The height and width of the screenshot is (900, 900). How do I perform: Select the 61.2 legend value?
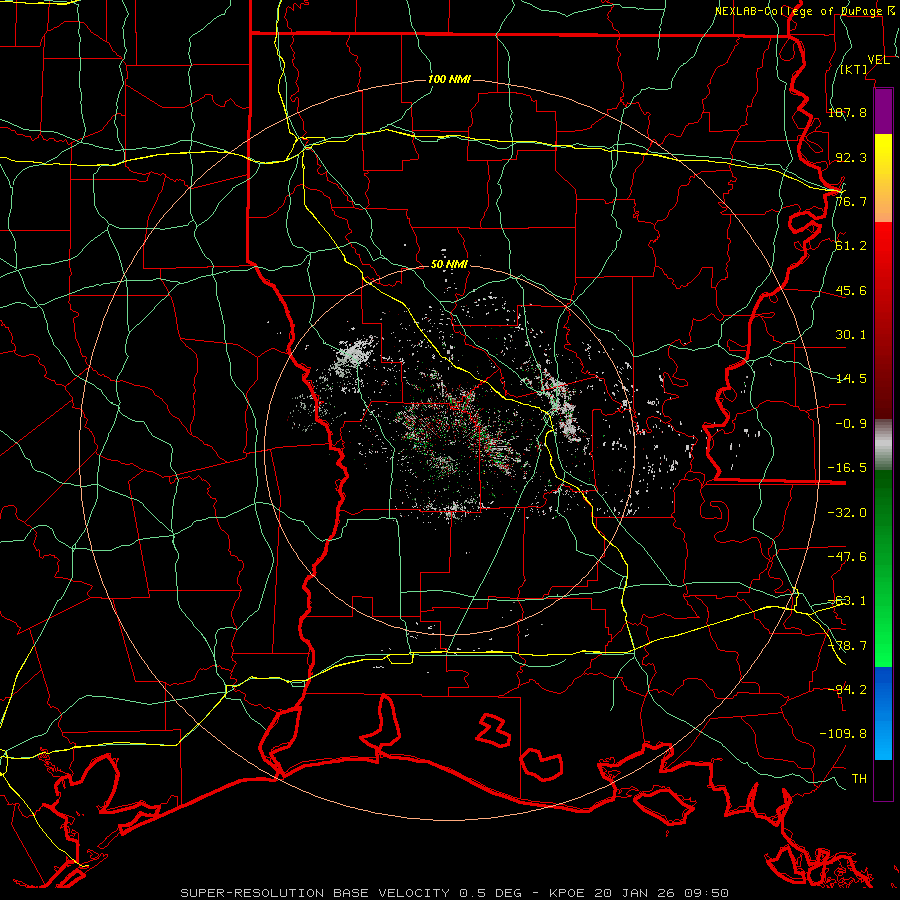coord(851,246)
